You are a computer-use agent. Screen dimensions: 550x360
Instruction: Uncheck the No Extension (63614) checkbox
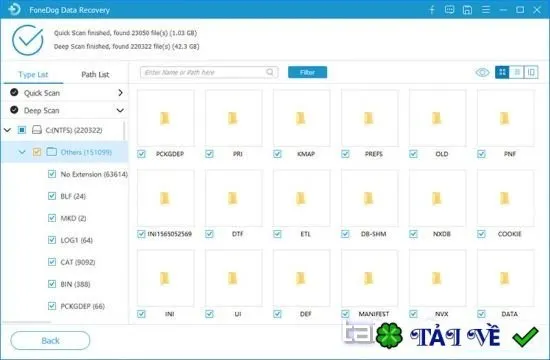click(x=52, y=174)
